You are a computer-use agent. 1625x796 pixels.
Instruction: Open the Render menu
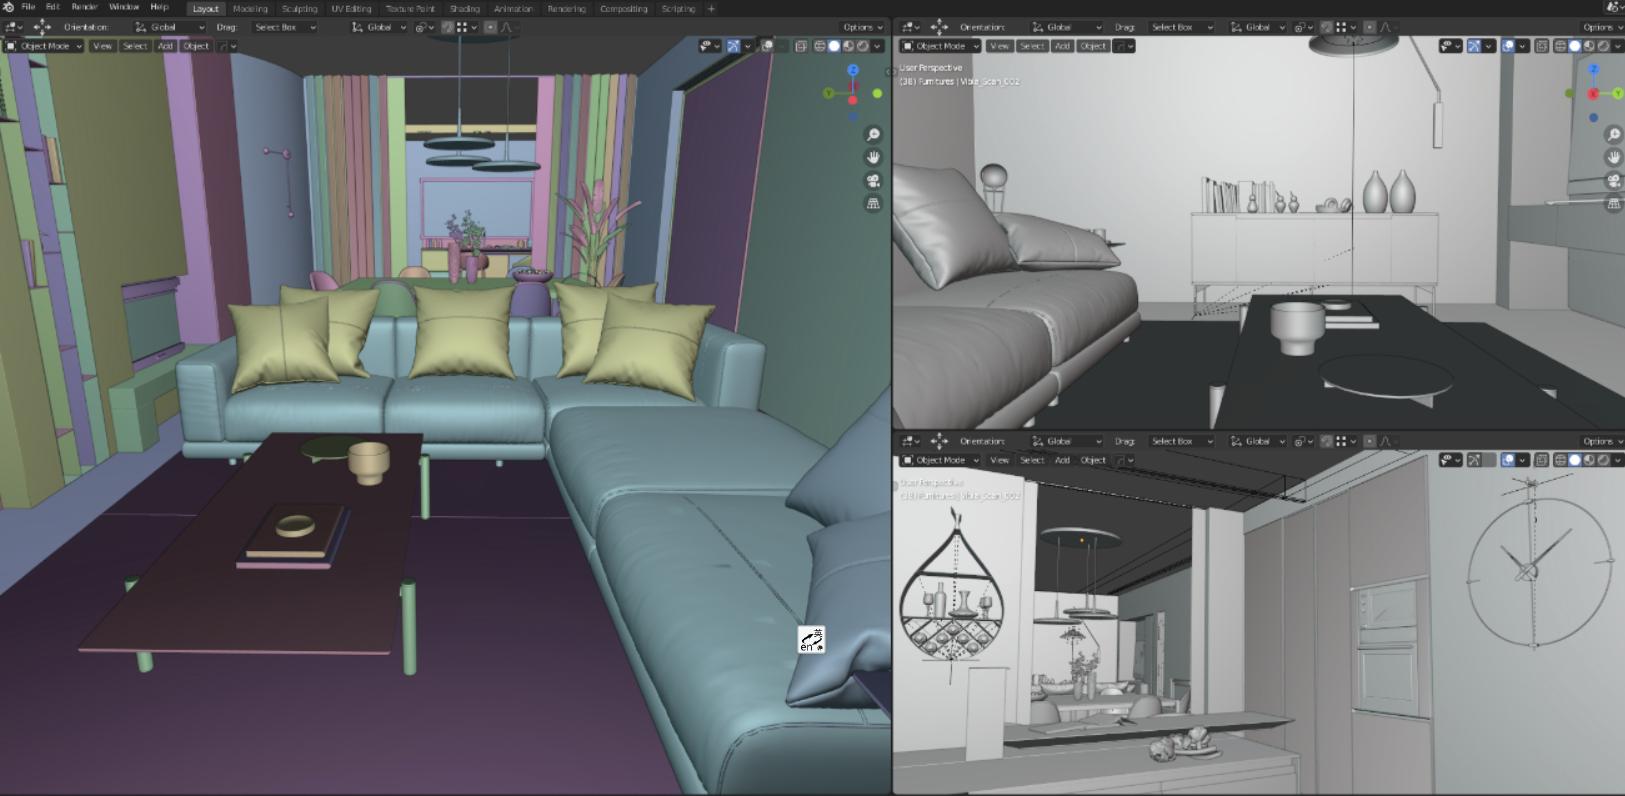[x=84, y=7]
